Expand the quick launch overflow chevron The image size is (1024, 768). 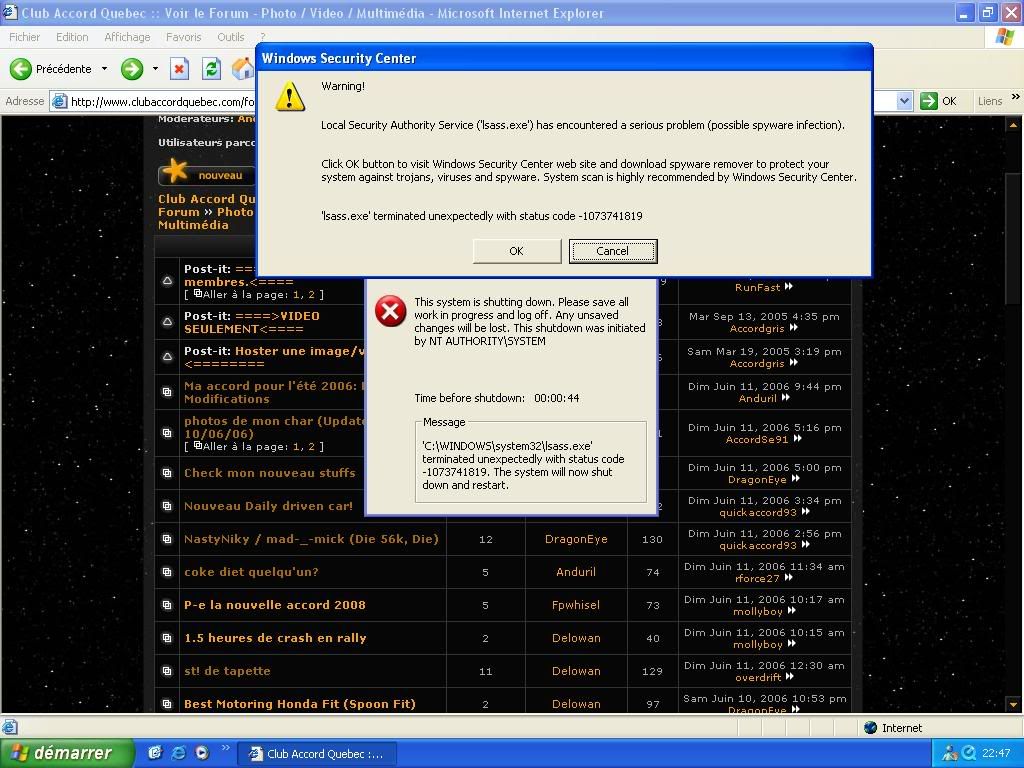pos(226,748)
